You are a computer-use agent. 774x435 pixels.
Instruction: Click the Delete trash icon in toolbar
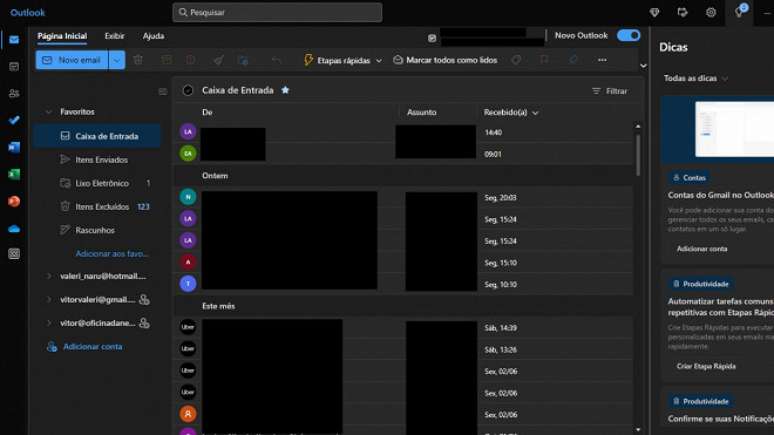click(138, 60)
